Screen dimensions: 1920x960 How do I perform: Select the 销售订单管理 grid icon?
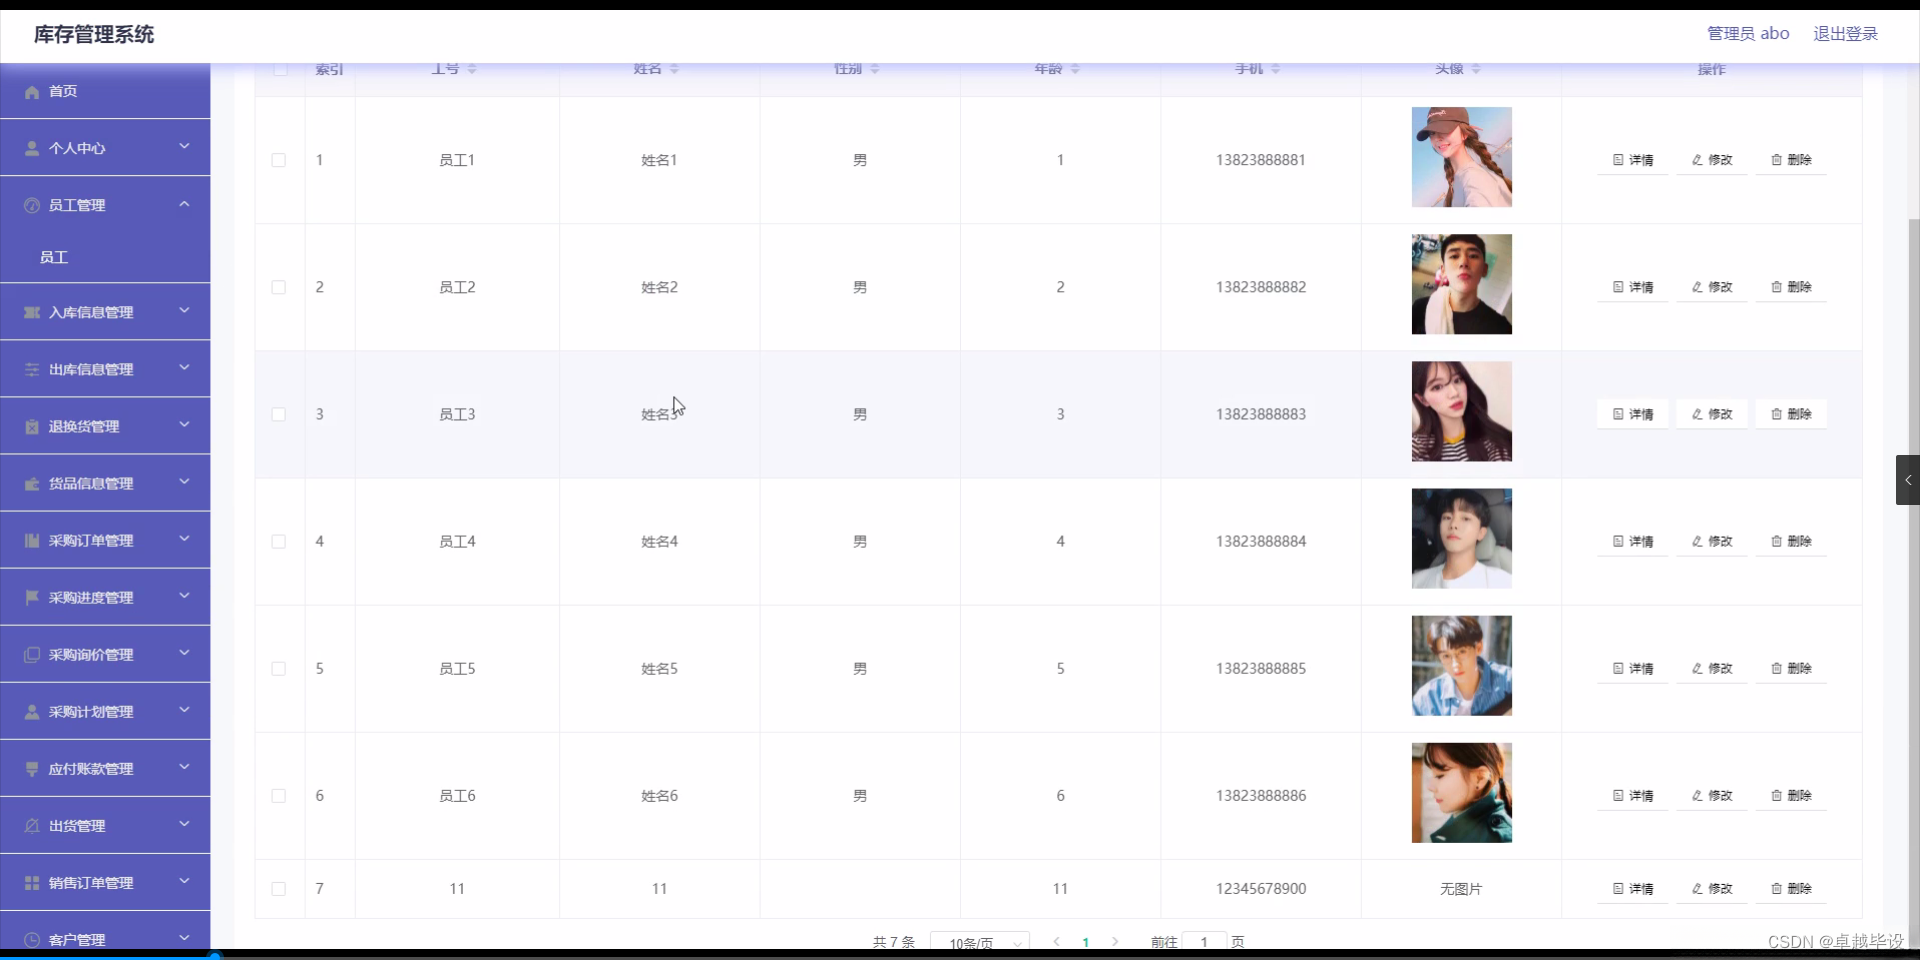pos(31,882)
